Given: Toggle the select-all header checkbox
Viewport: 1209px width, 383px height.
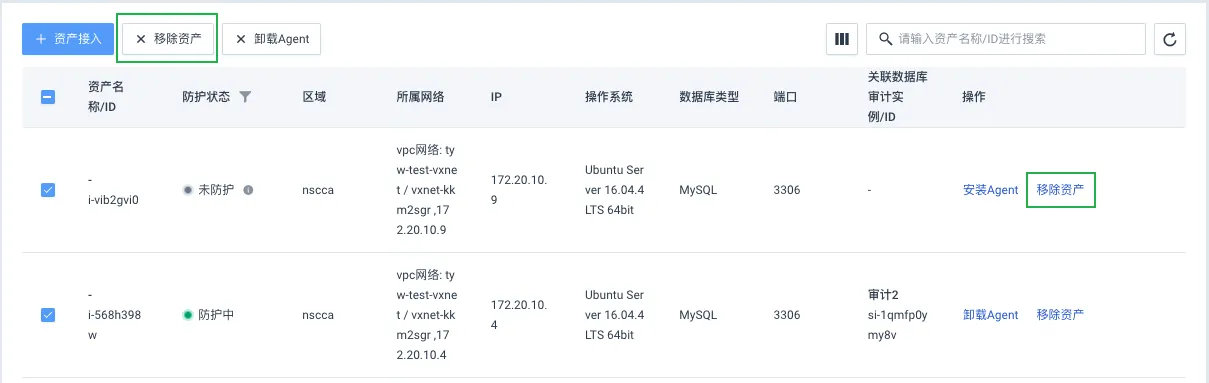Looking at the screenshot, I should [x=48, y=97].
